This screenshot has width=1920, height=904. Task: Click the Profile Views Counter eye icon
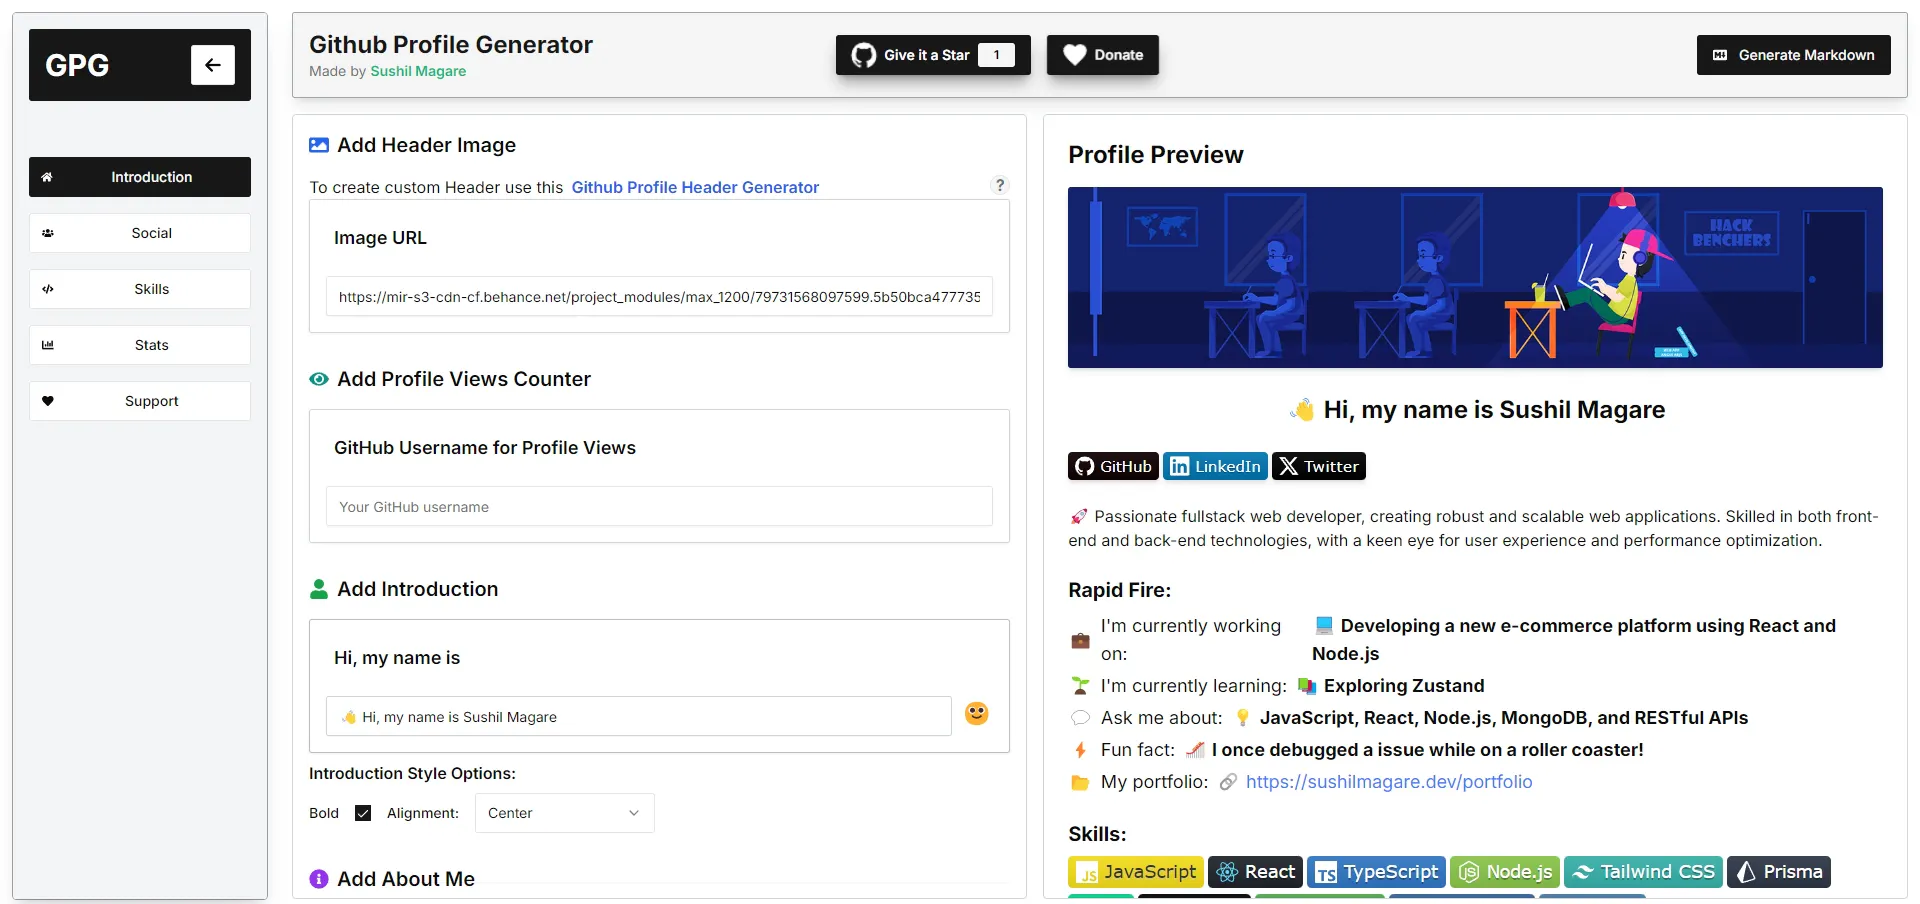click(x=319, y=379)
